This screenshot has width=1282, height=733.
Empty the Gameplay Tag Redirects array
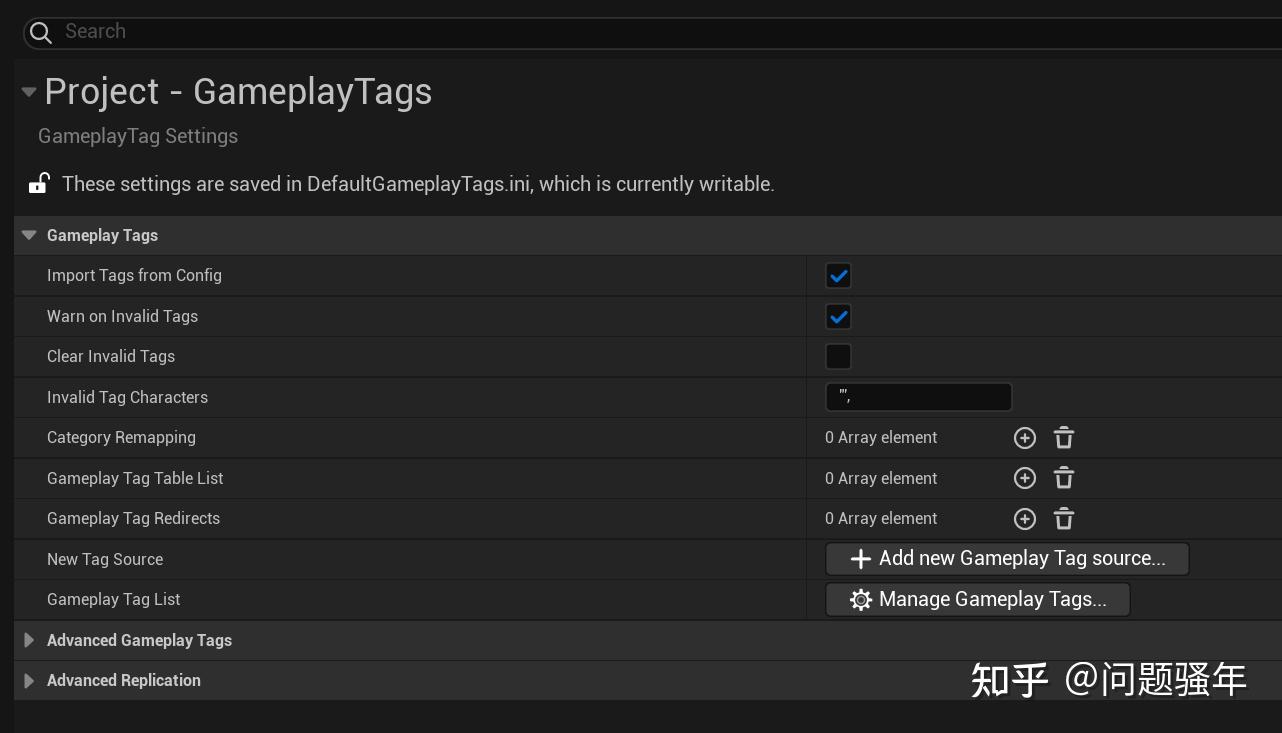point(1064,519)
